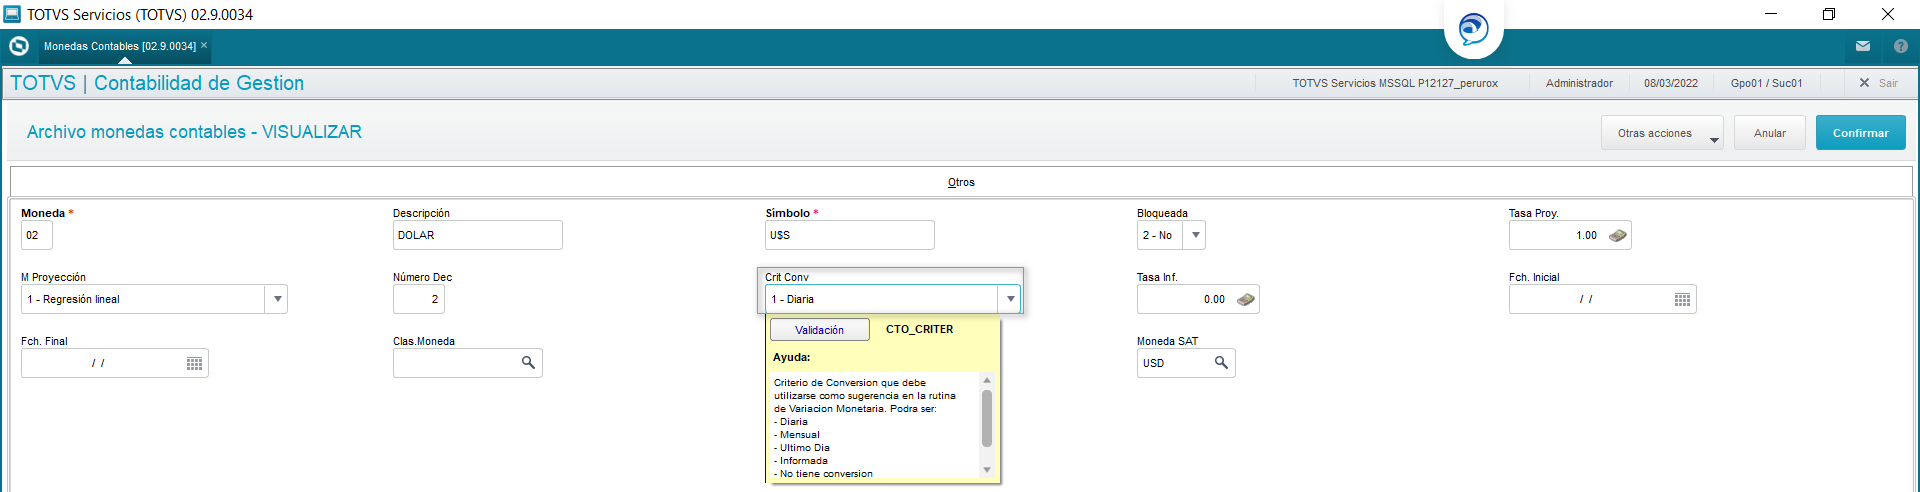The width and height of the screenshot is (1920, 492).
Task: Click the Gpo01 / Suc01 label
Action: click(x=1767, y=83)
